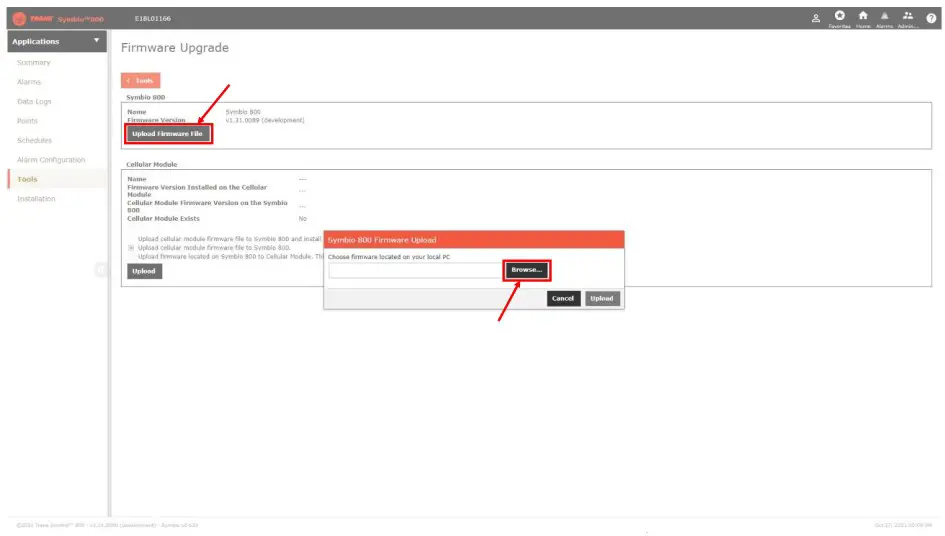945x536 pixels.
Task: Click the 'Firmware Upgrade' page heading
Action: (x=175, y=48)
